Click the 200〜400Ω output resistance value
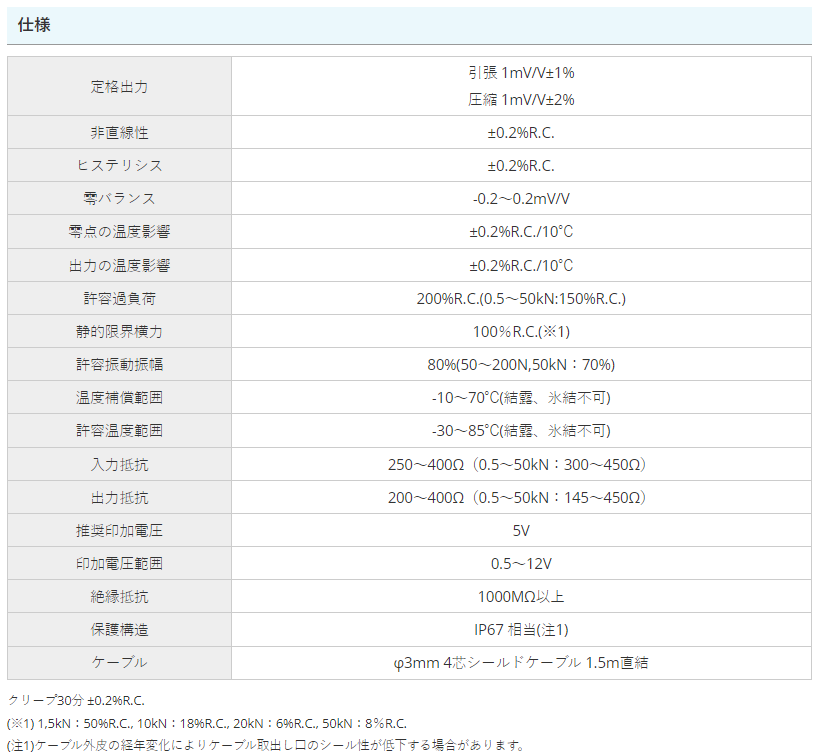 pyautogui.click(x=517, y=498)
